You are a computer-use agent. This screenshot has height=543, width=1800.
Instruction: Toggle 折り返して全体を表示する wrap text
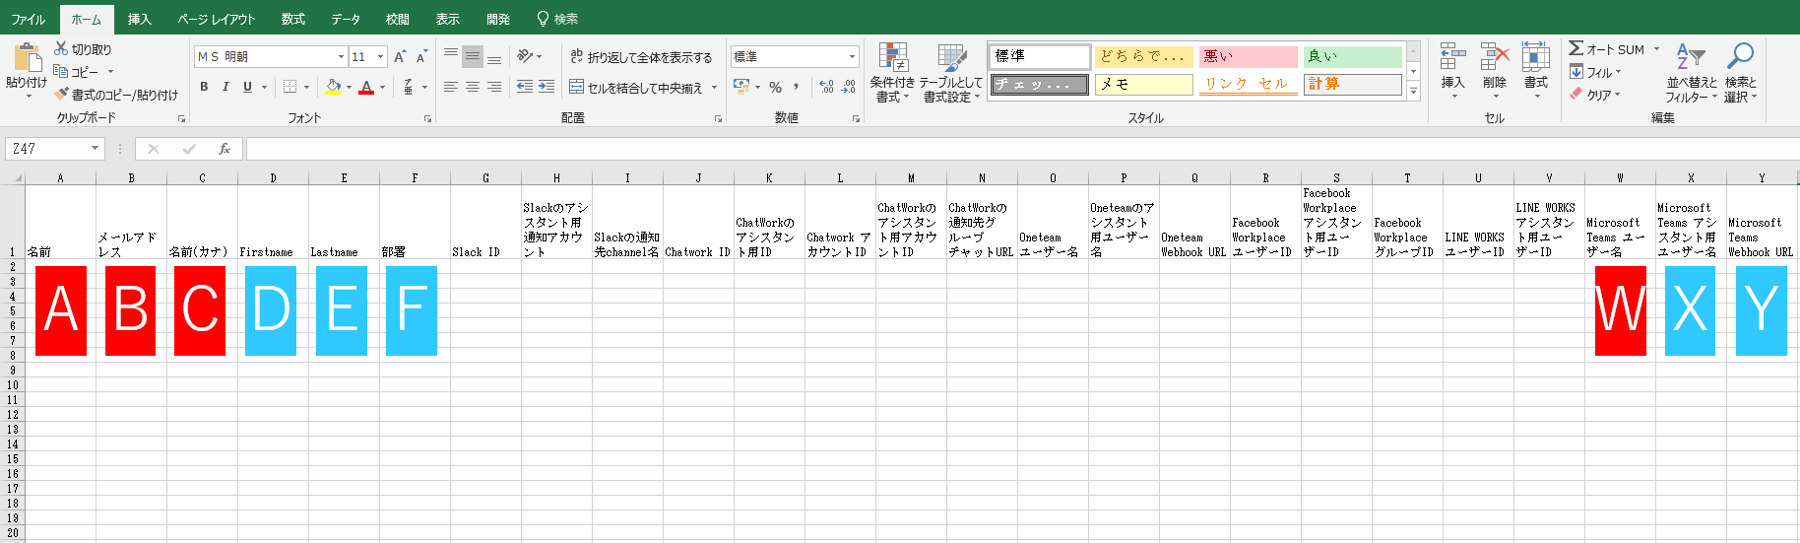click(x=641, y=57)
